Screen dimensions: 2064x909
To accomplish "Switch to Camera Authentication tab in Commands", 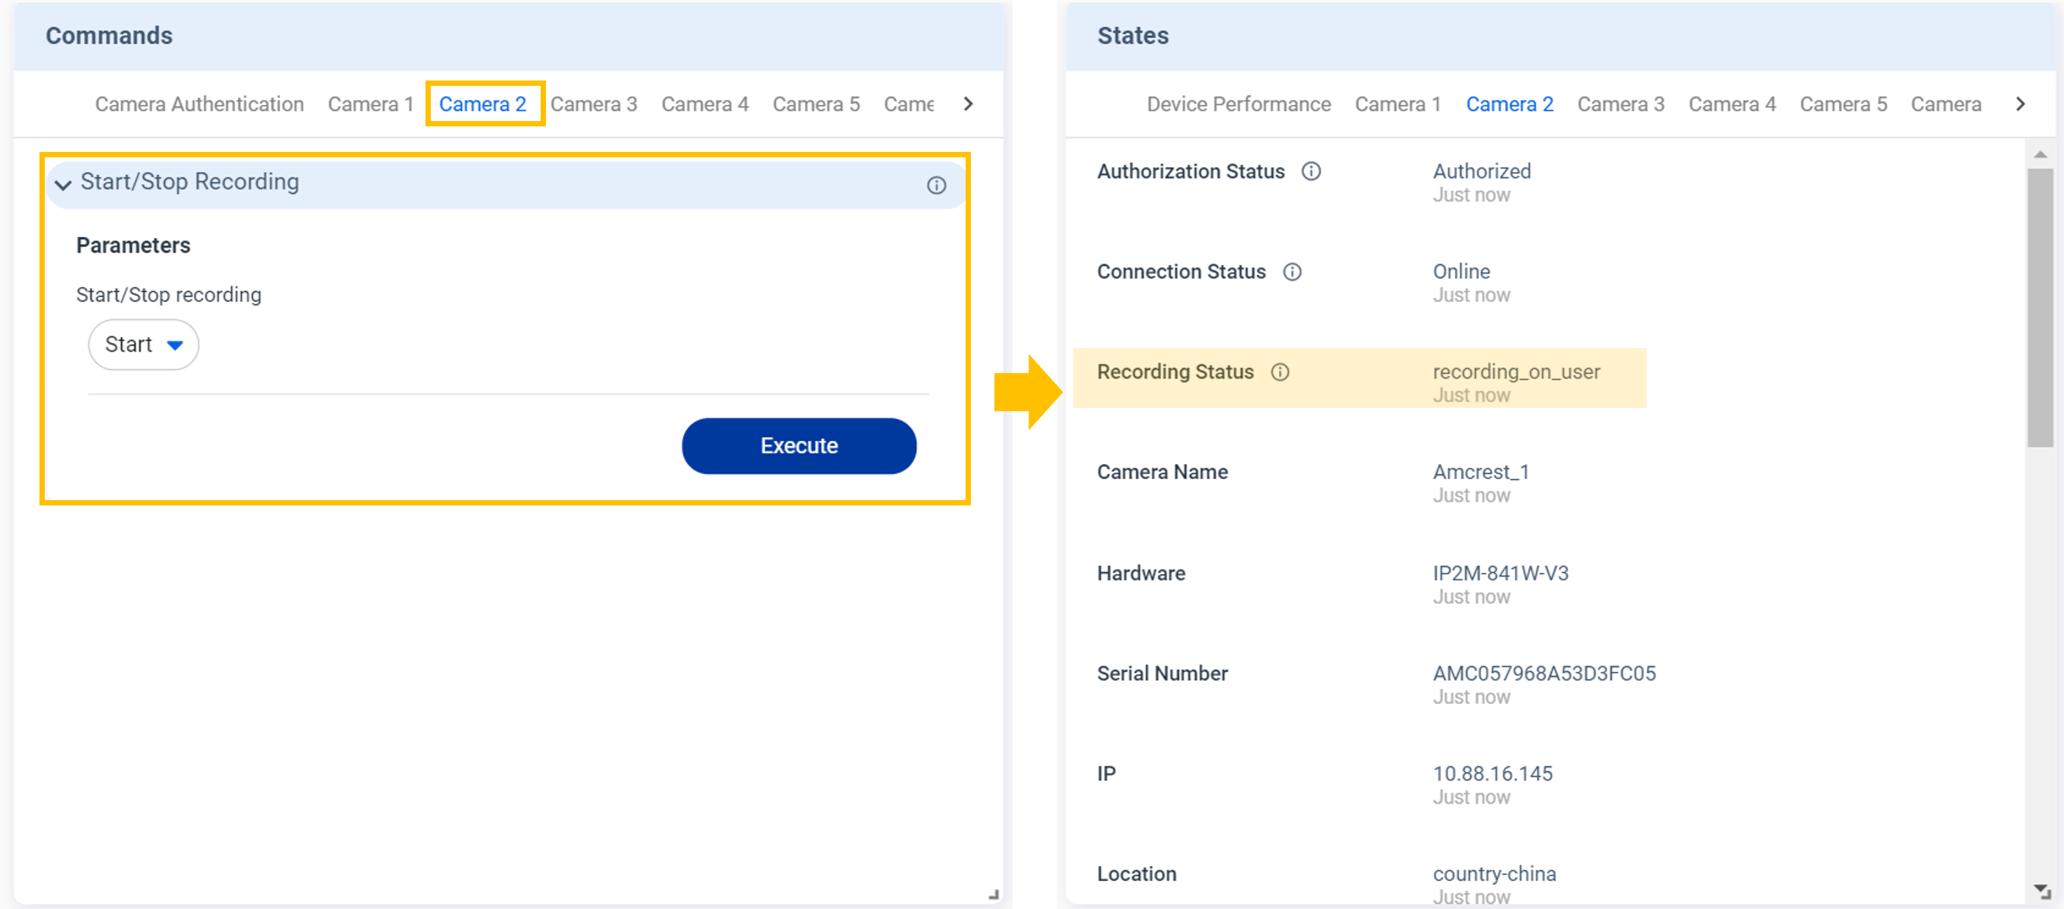I will [x=199, y=104].
